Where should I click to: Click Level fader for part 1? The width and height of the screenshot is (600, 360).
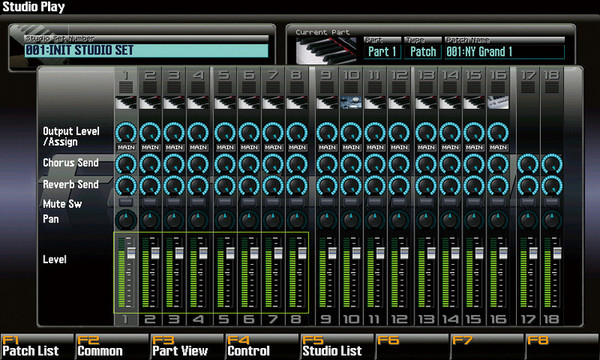(131, 253)
